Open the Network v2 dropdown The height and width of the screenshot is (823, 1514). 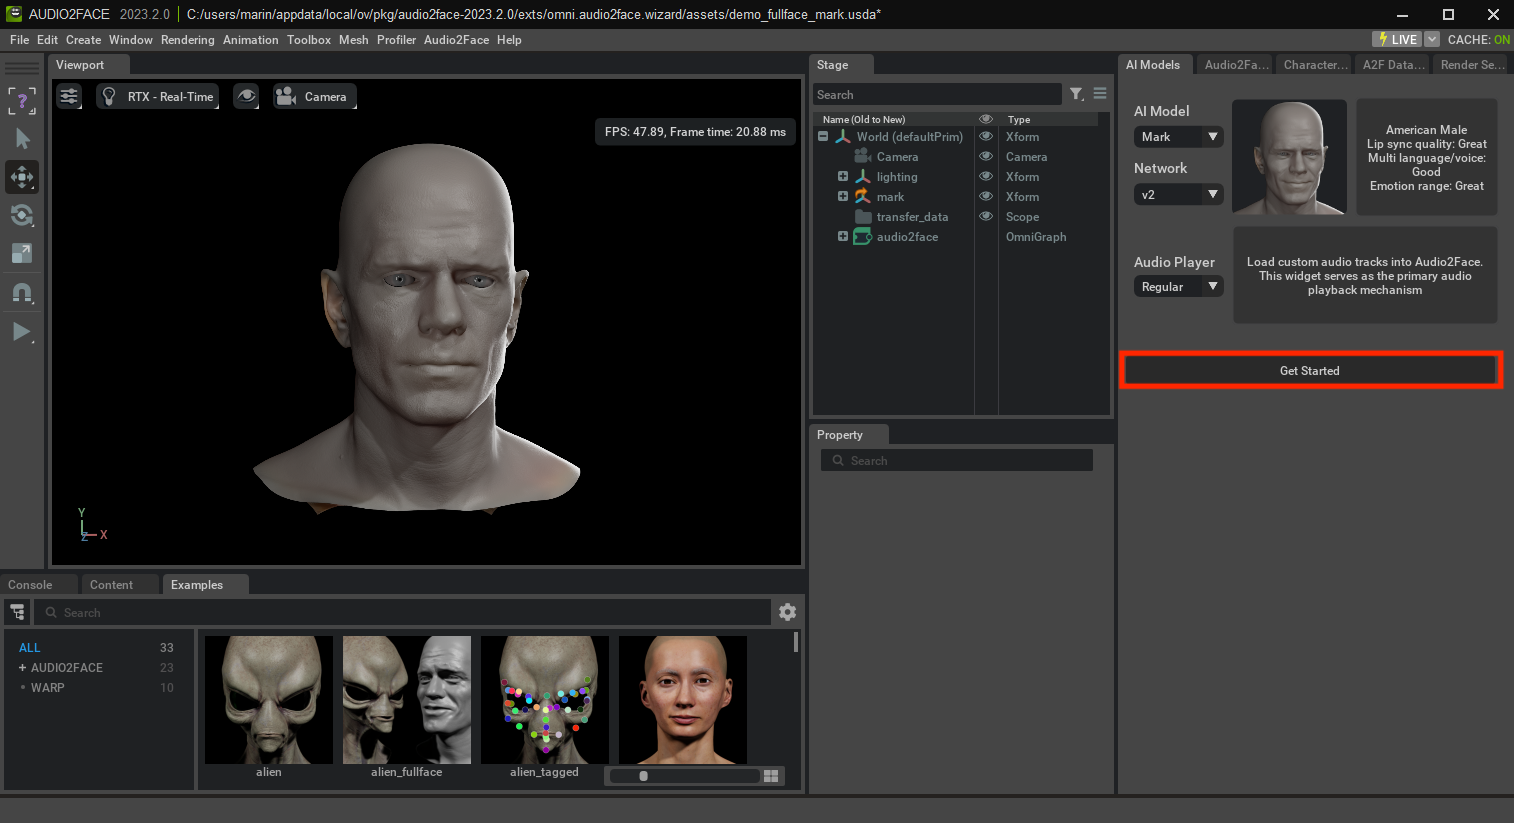(1178, 195)
